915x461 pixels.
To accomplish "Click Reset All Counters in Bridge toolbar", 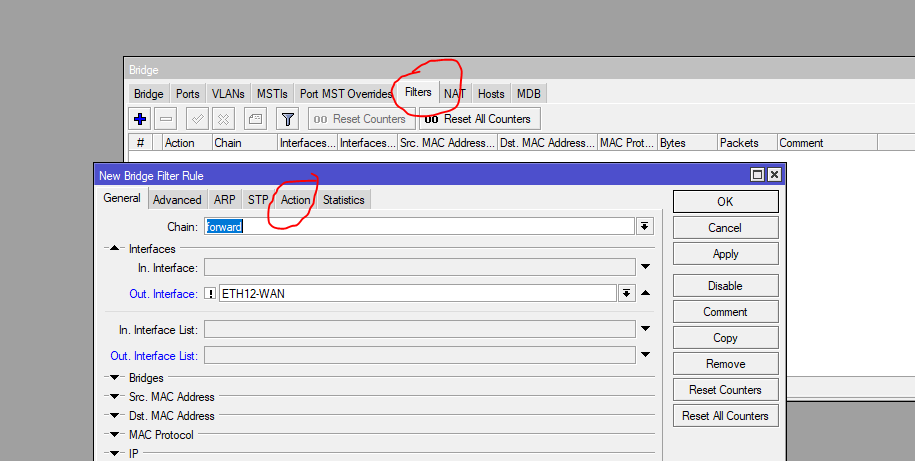I will 480,119.
